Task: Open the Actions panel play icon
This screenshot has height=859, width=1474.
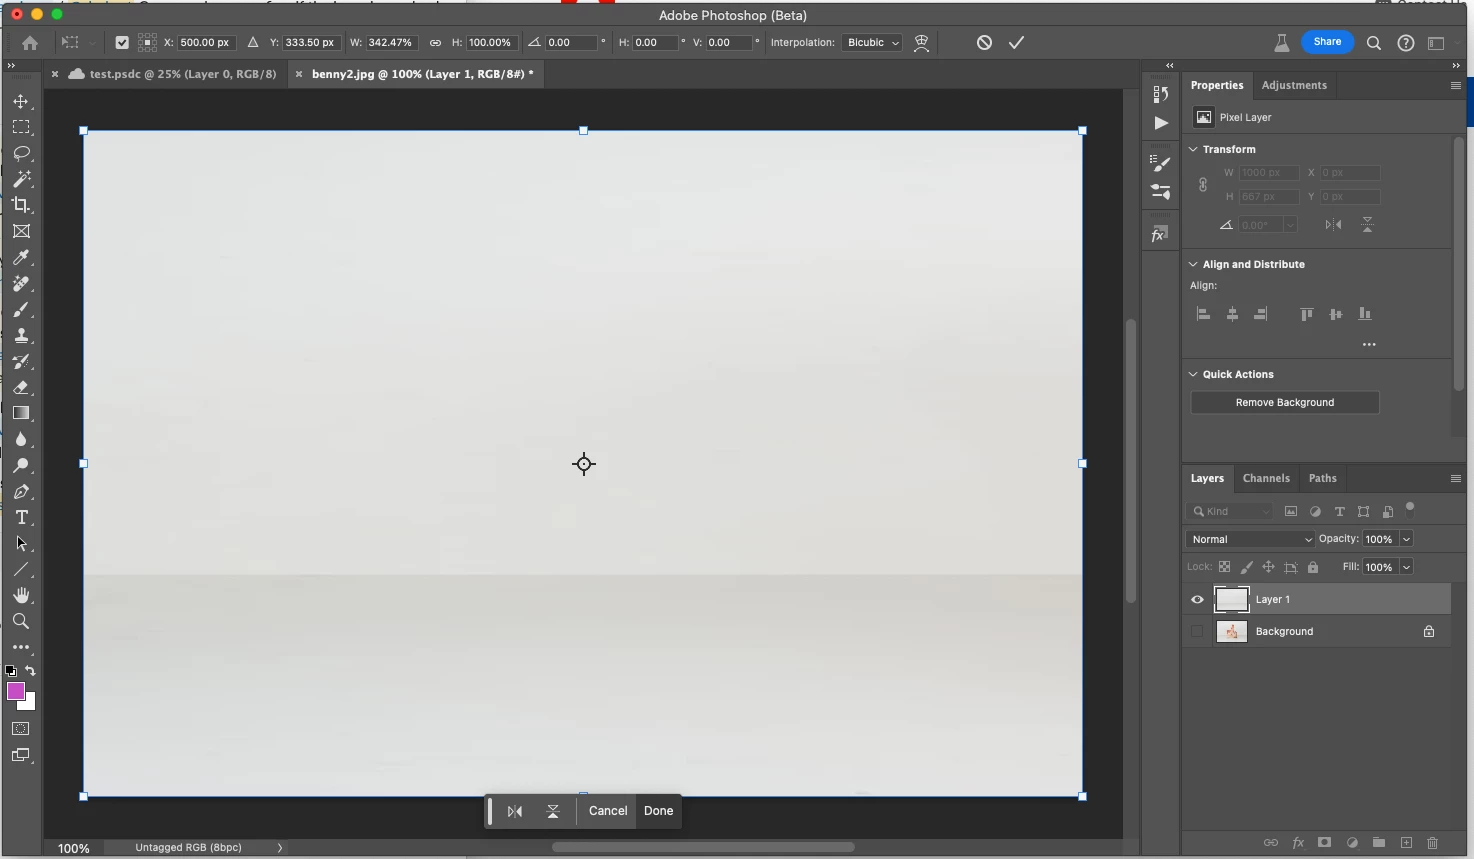Action: tap(1160, 124)
